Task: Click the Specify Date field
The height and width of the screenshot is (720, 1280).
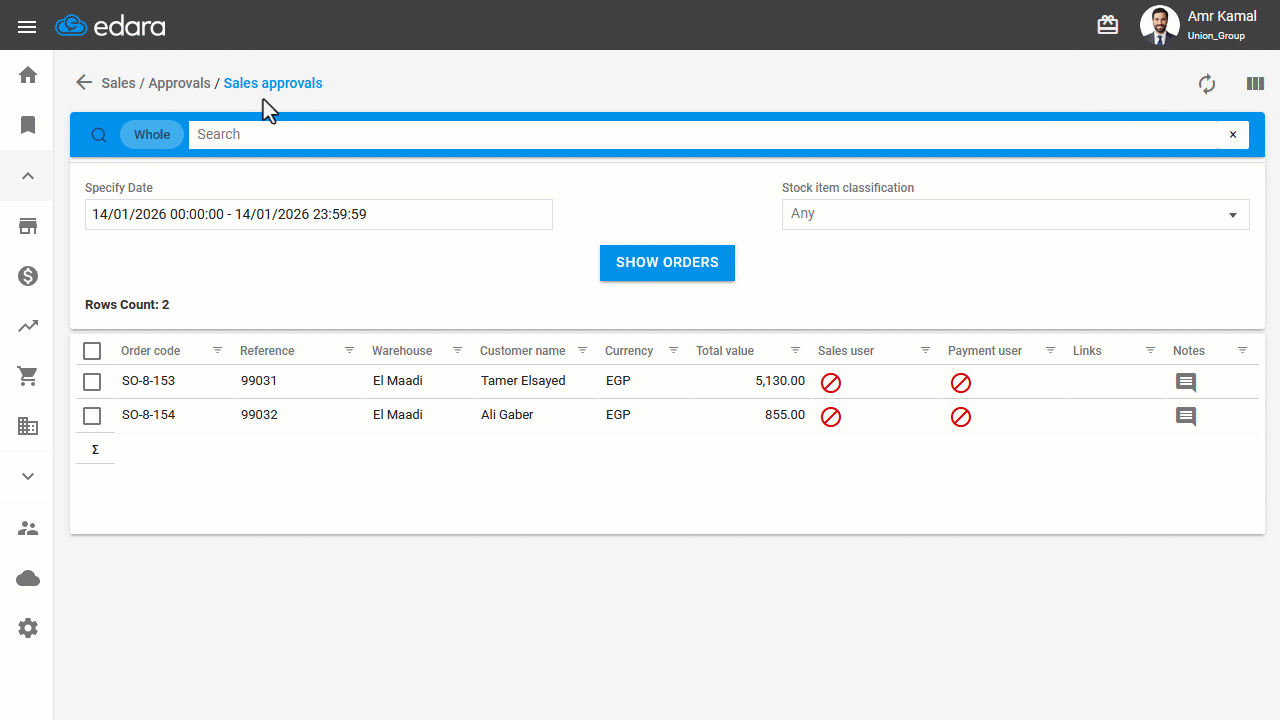Action: click(319, 214)
